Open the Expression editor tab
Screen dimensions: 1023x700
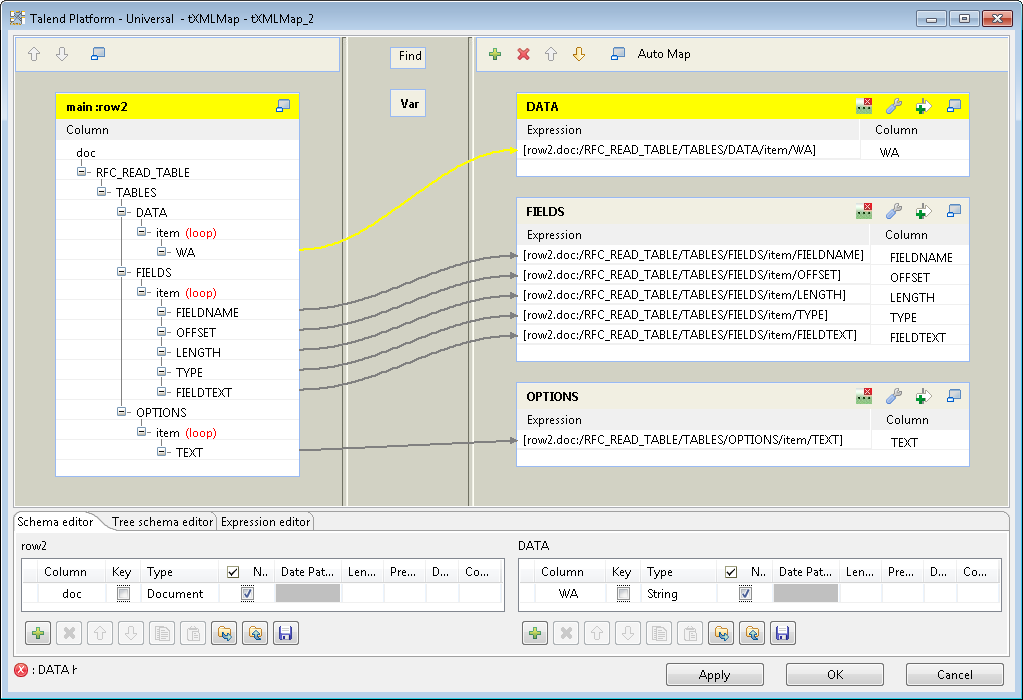click(x=264, y=521)
